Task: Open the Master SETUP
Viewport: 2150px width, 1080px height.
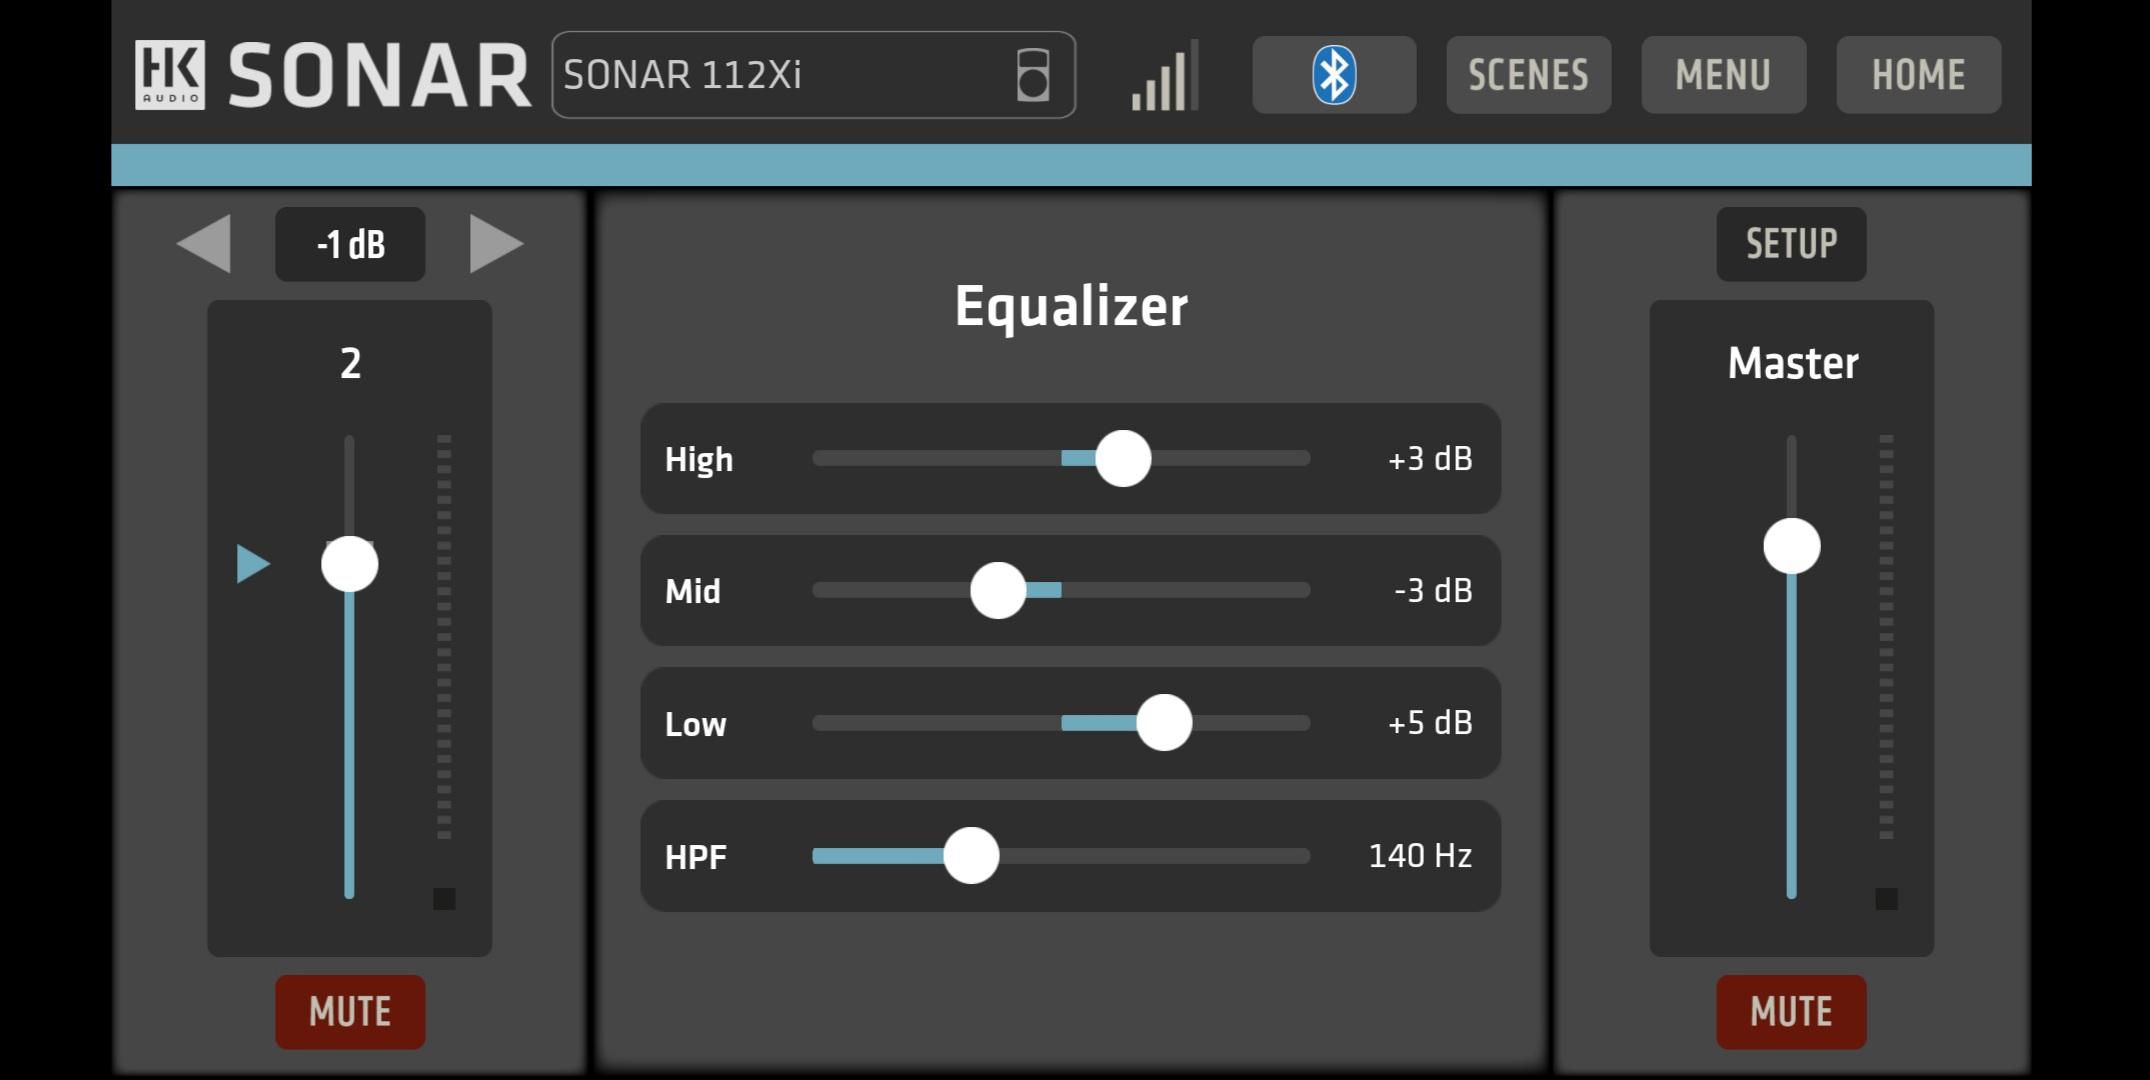Action: point(1791,244)
